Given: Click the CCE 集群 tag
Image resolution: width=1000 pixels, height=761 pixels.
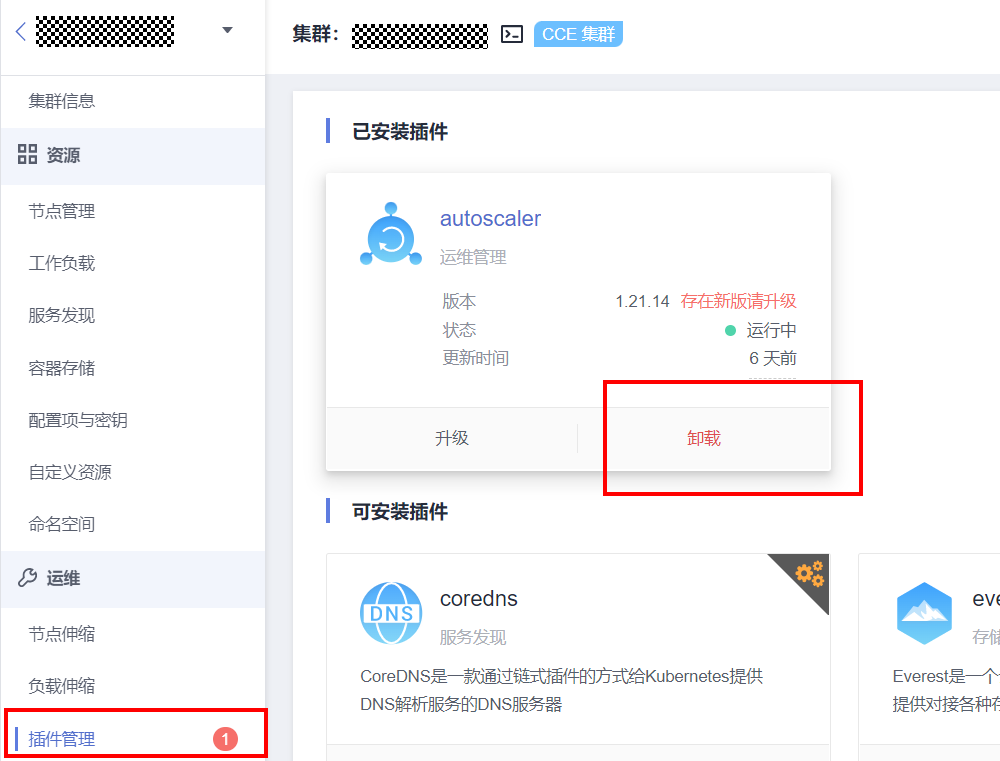Looking at the screenshot, I should point(578,34).
